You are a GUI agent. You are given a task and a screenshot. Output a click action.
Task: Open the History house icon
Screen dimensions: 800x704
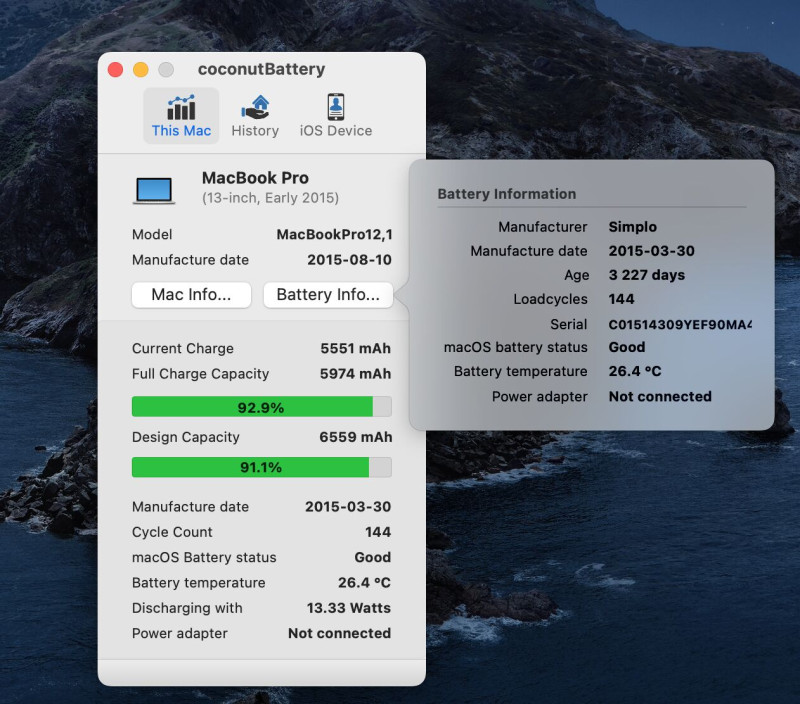point(255,107)
